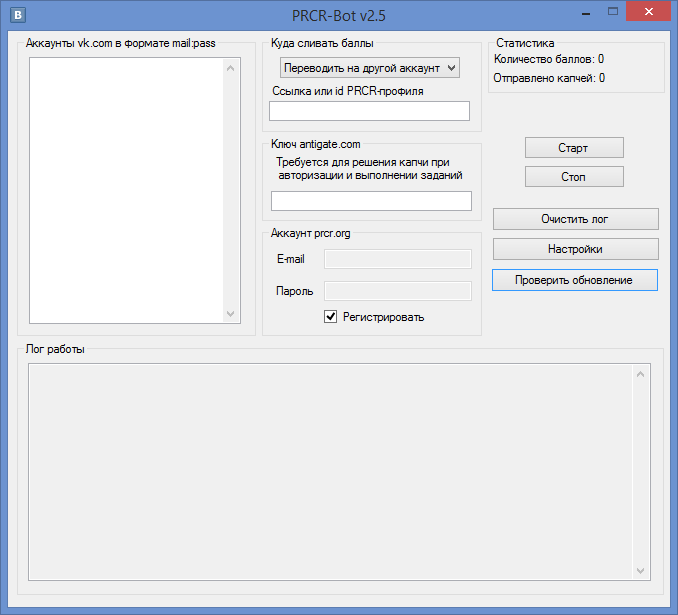This screenshot has height=615, width=678.
Task: Click the 'Регистрировать' label text
Action: tap(384, 317)
